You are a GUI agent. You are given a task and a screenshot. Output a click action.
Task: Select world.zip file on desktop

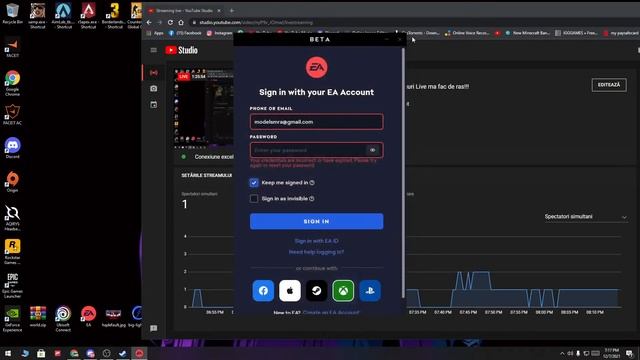(x=38, y=316)
